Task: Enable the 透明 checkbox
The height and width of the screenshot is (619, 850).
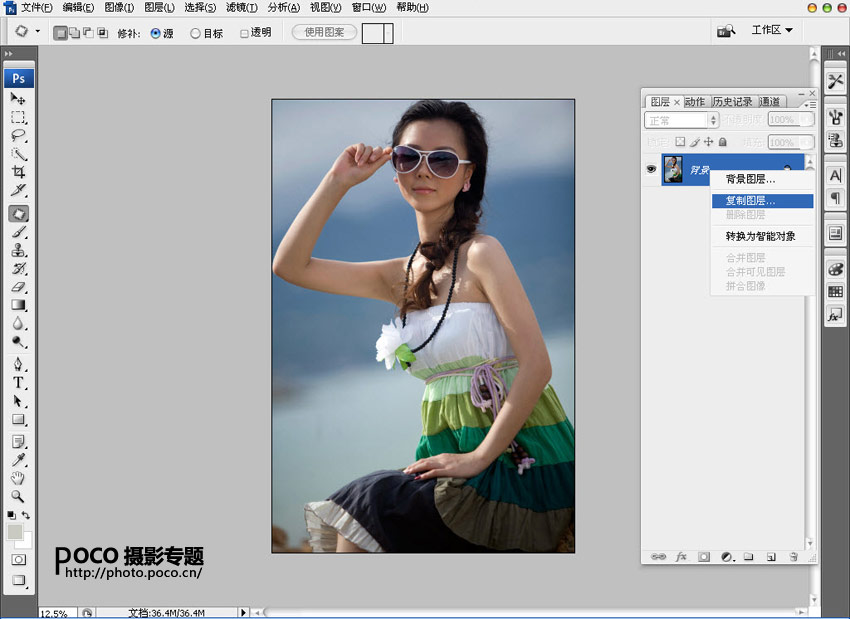Action: coord(245,32)
